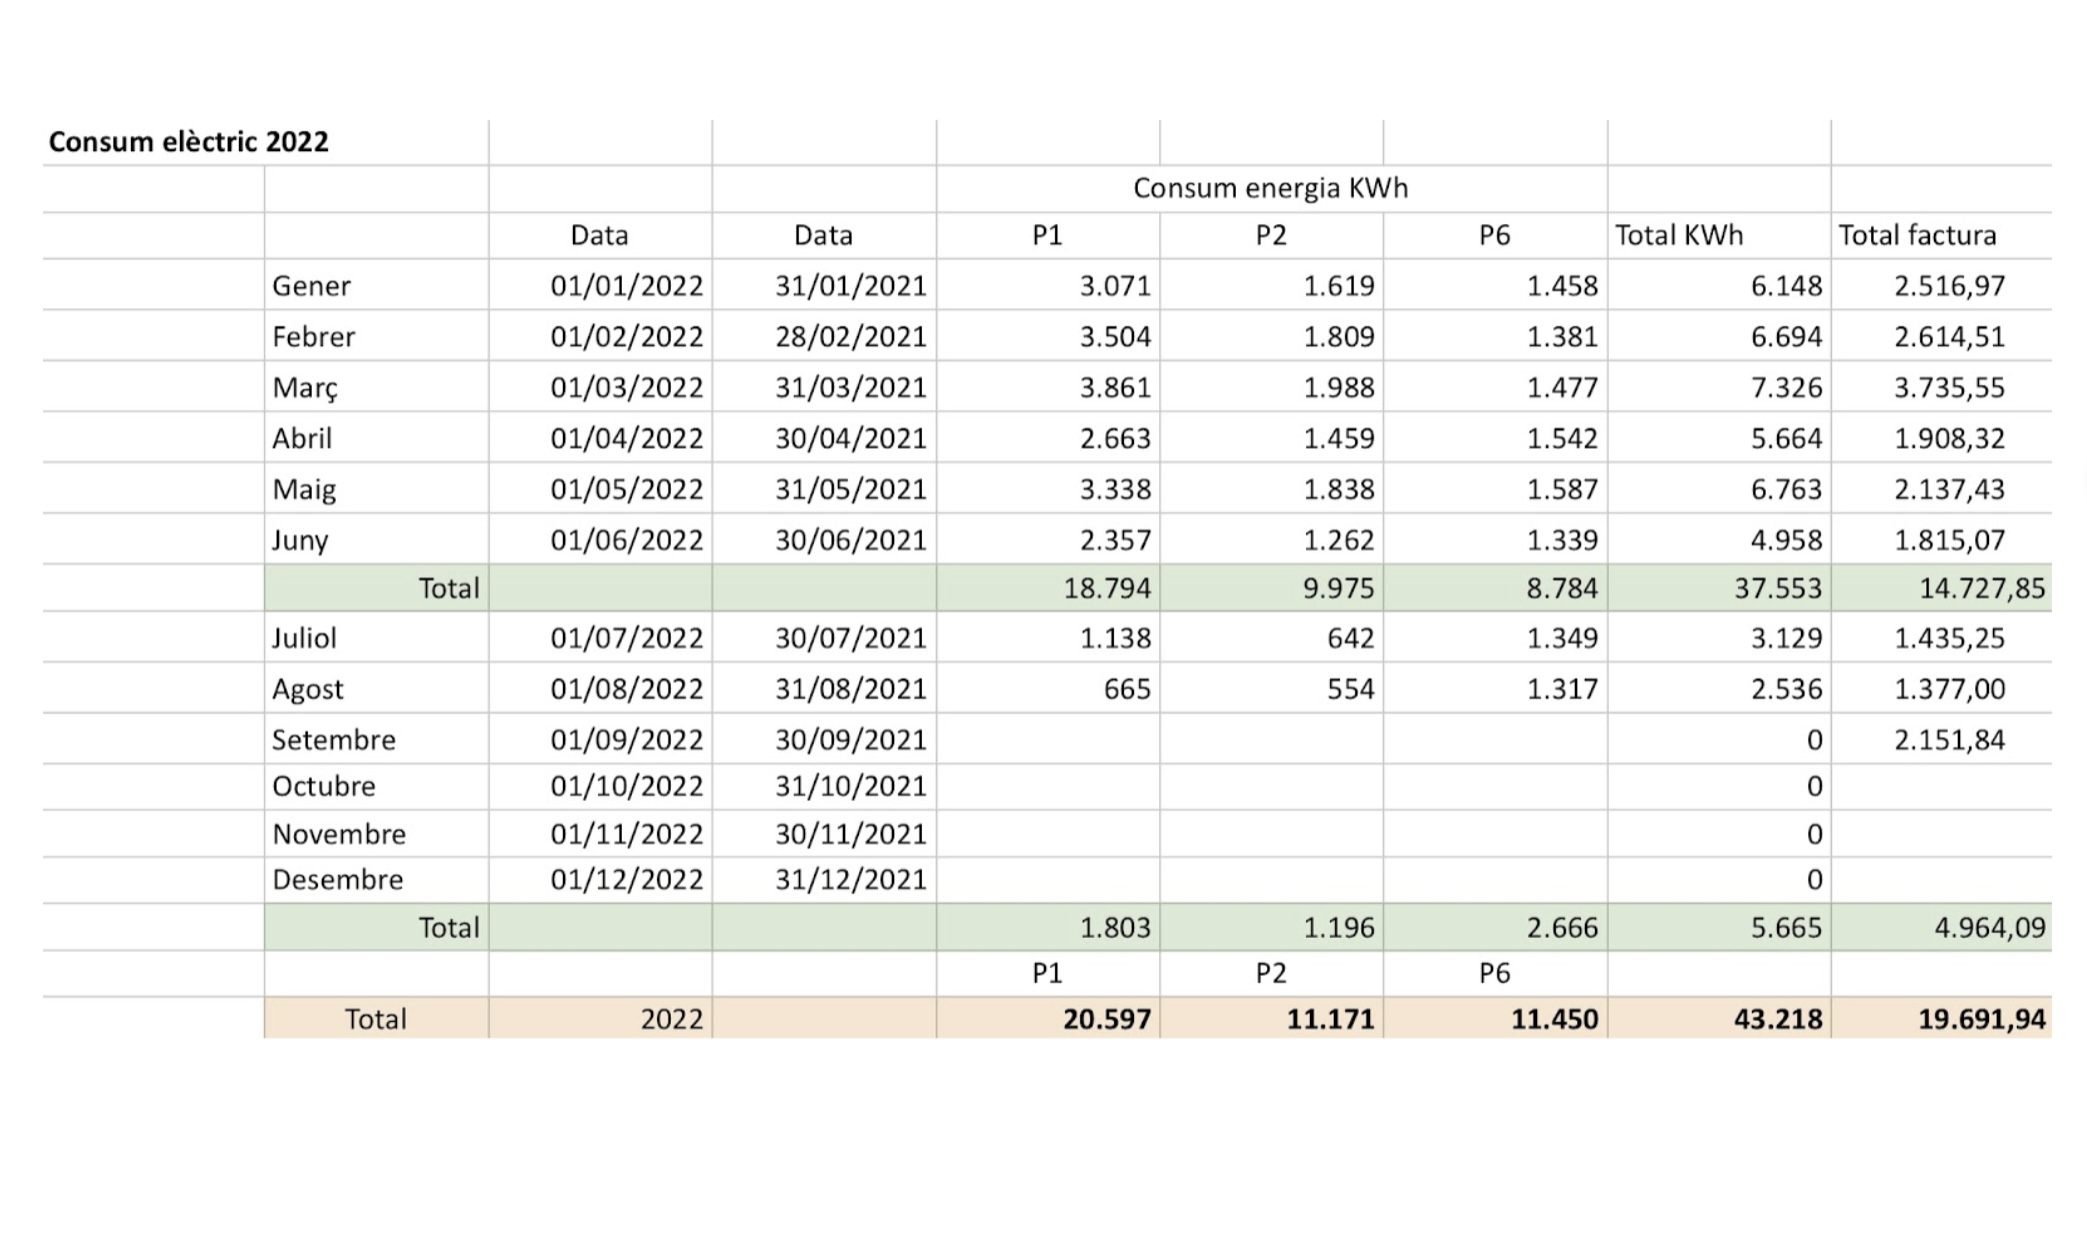
Task: Select the bold annual P1 total 20.597
Action: 1106,1019
